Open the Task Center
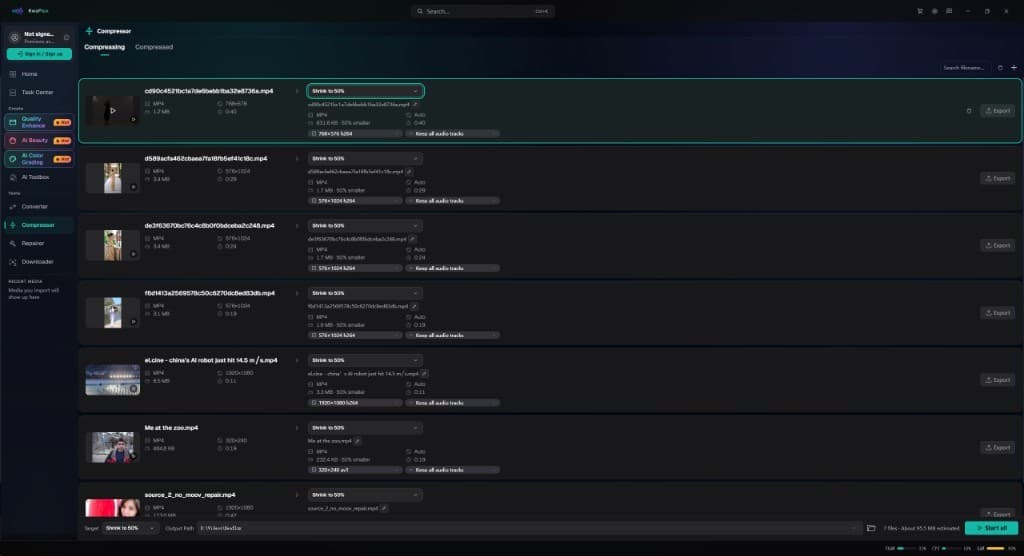The width and height of the screenshot is (1024, 556). coord(37,93)
